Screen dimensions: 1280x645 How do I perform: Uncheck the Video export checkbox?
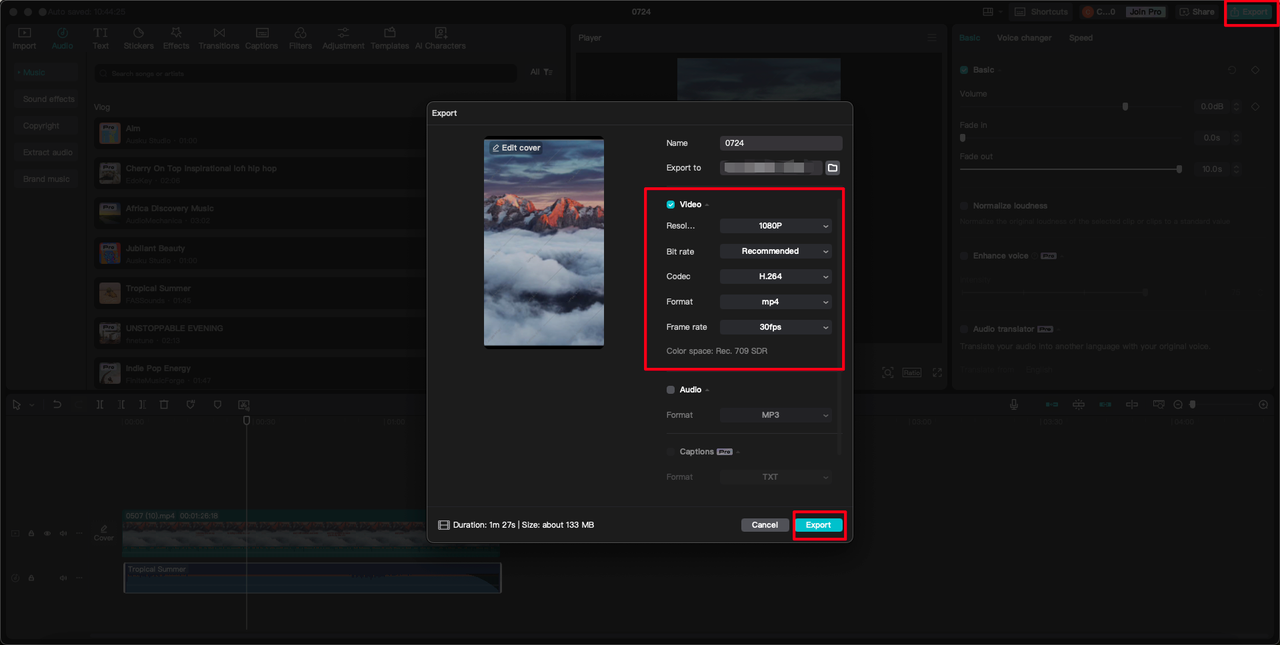(671, 204)
